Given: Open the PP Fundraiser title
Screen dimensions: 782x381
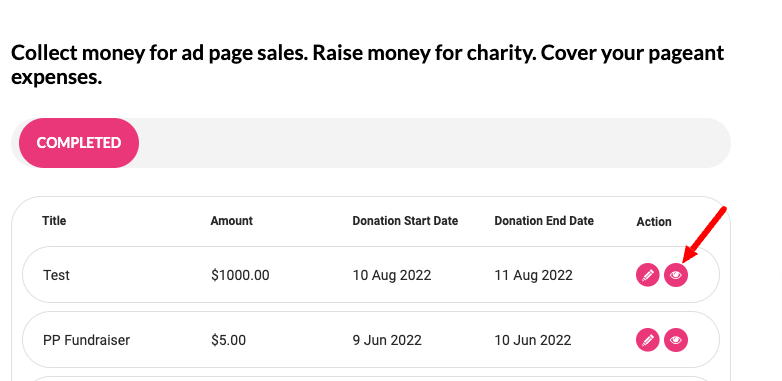Looking at the screenshot, I should 86,340.
